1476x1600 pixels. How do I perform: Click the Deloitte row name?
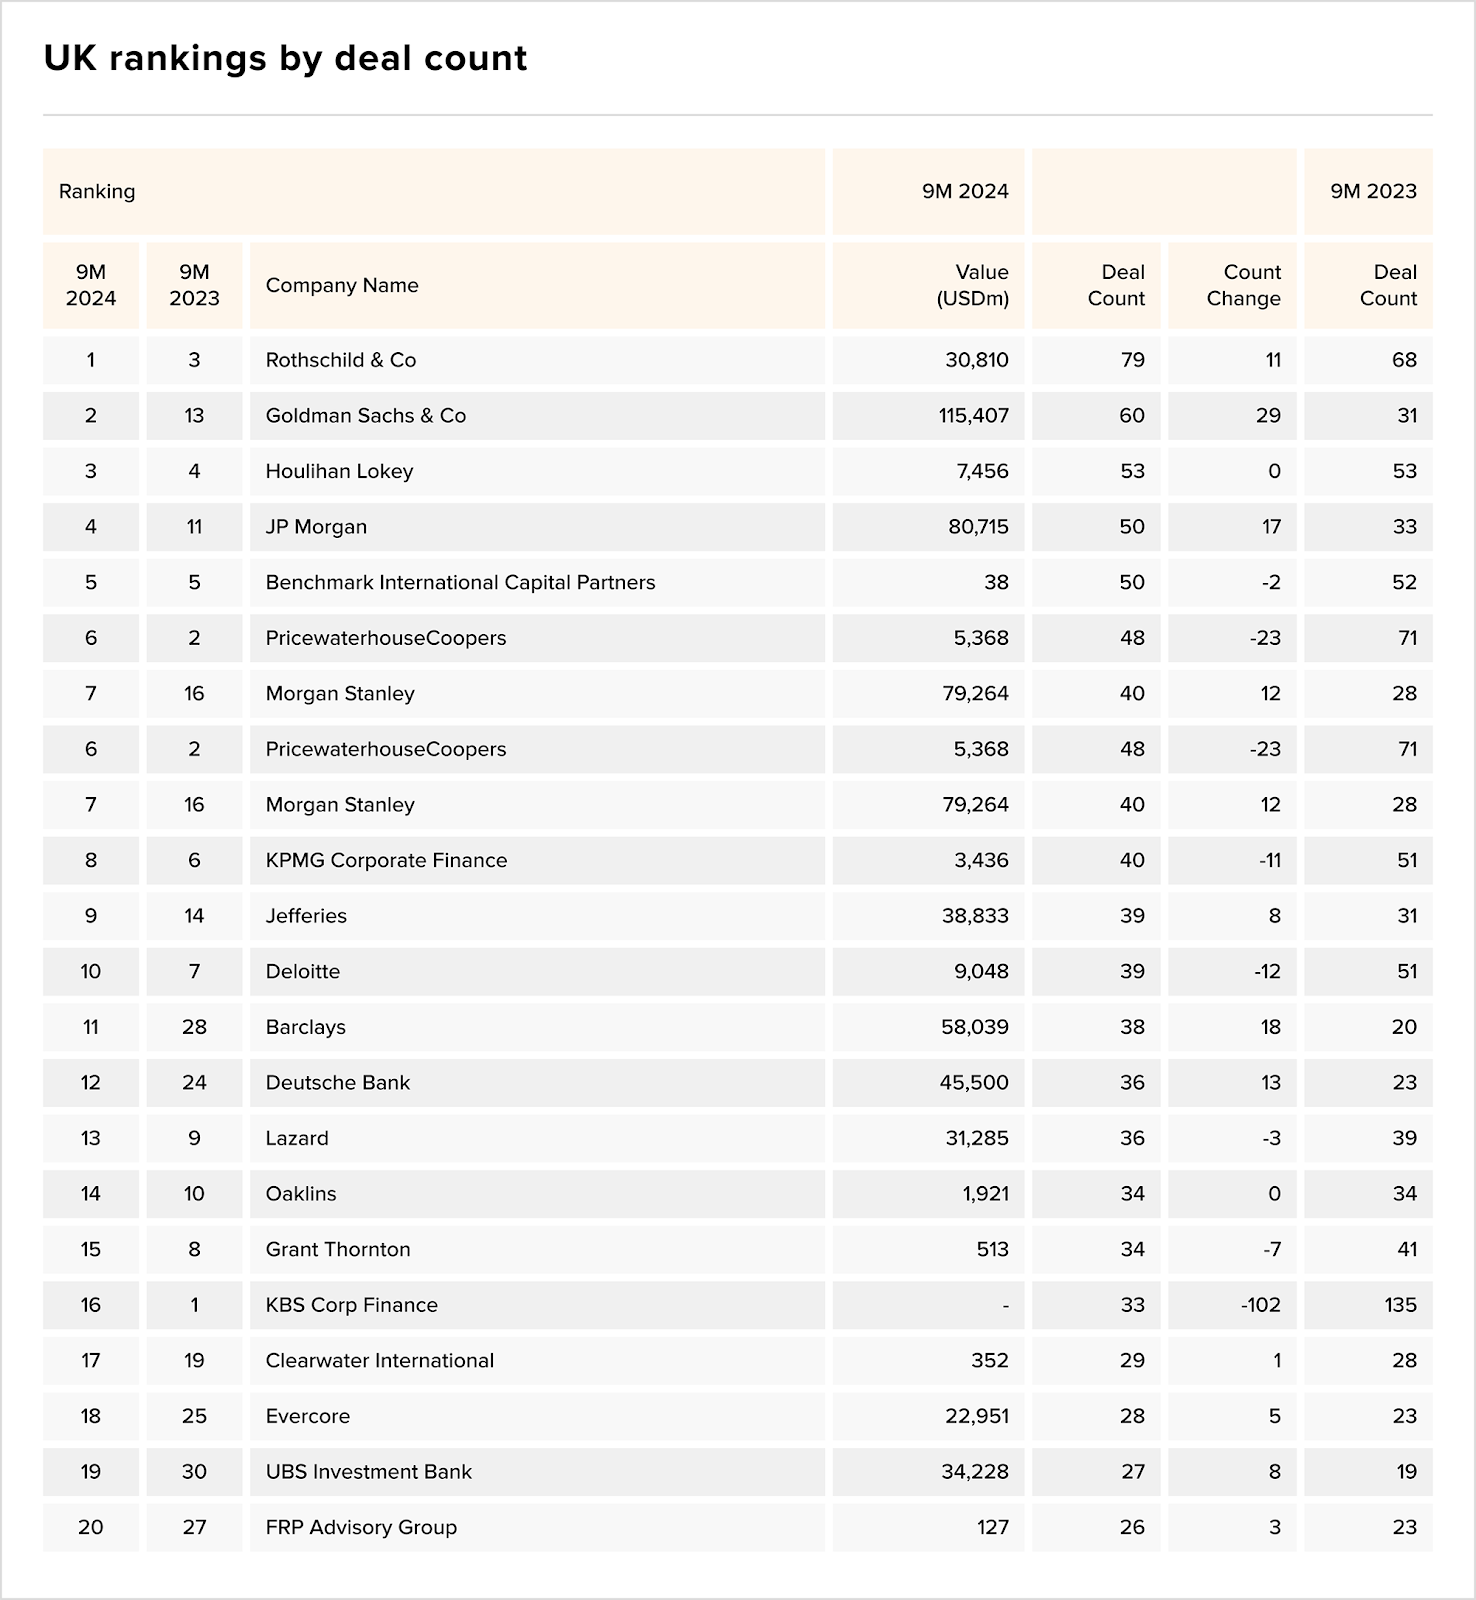tap(303, 972)
